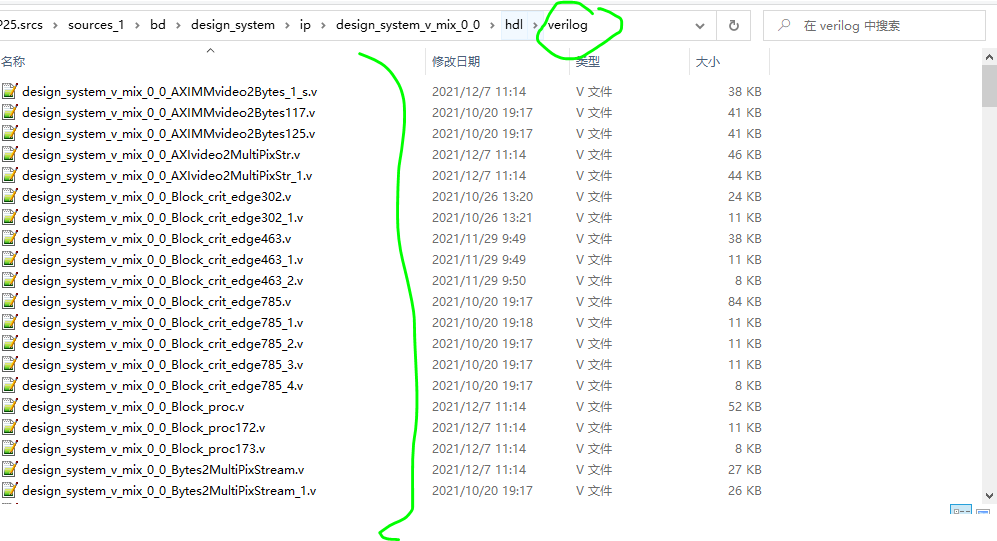The height and width of the screenshot is (541, 997).
Task: Click the vertical scrollbar thumb
Action: [x=989, y=86]
